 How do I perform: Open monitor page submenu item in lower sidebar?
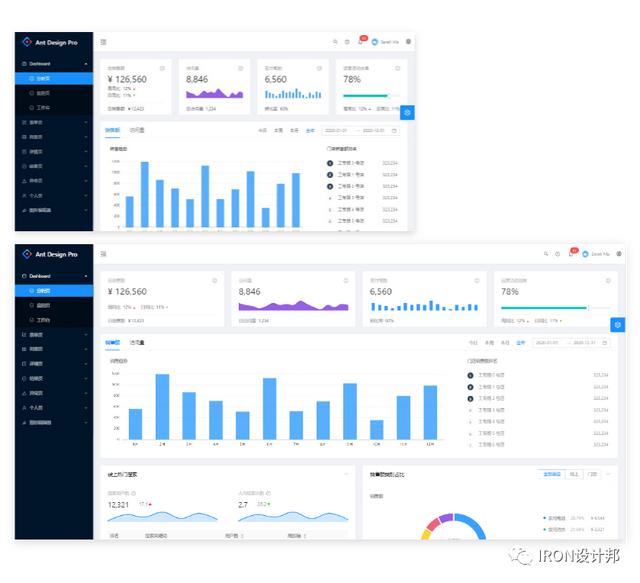[x=54, y=305]
